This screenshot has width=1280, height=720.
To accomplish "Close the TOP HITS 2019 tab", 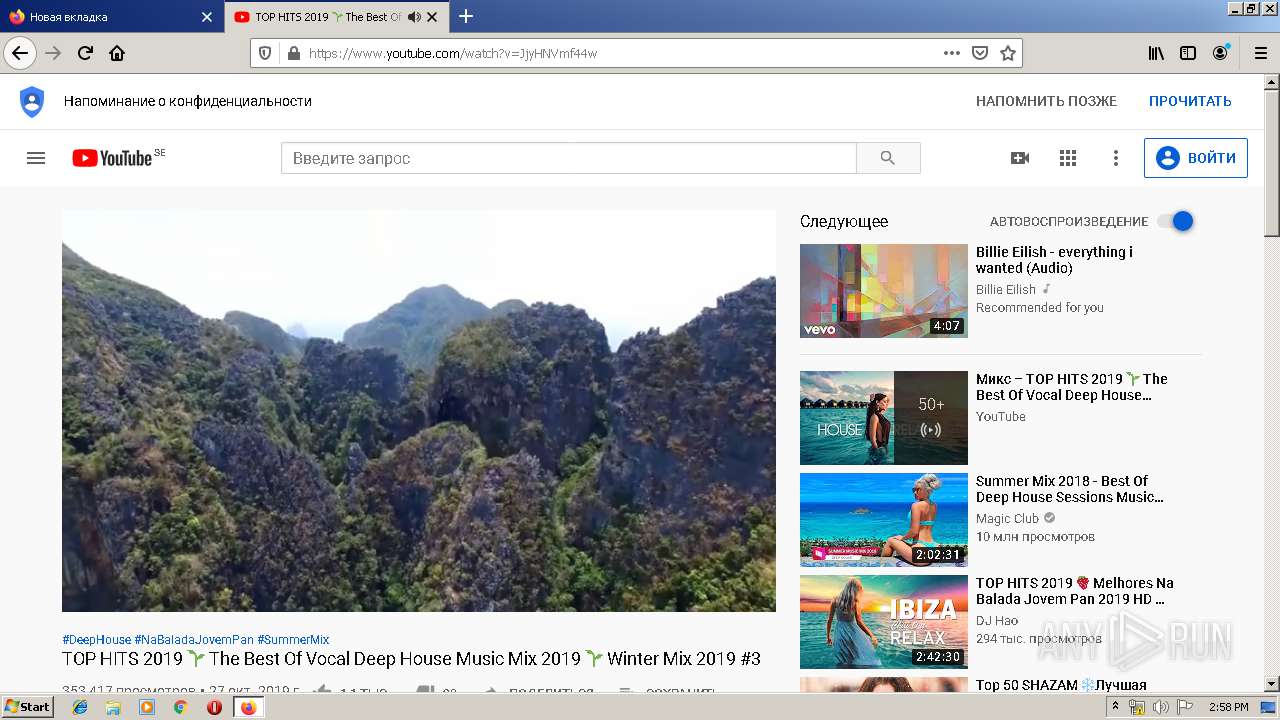I will [x=434, y=17].
